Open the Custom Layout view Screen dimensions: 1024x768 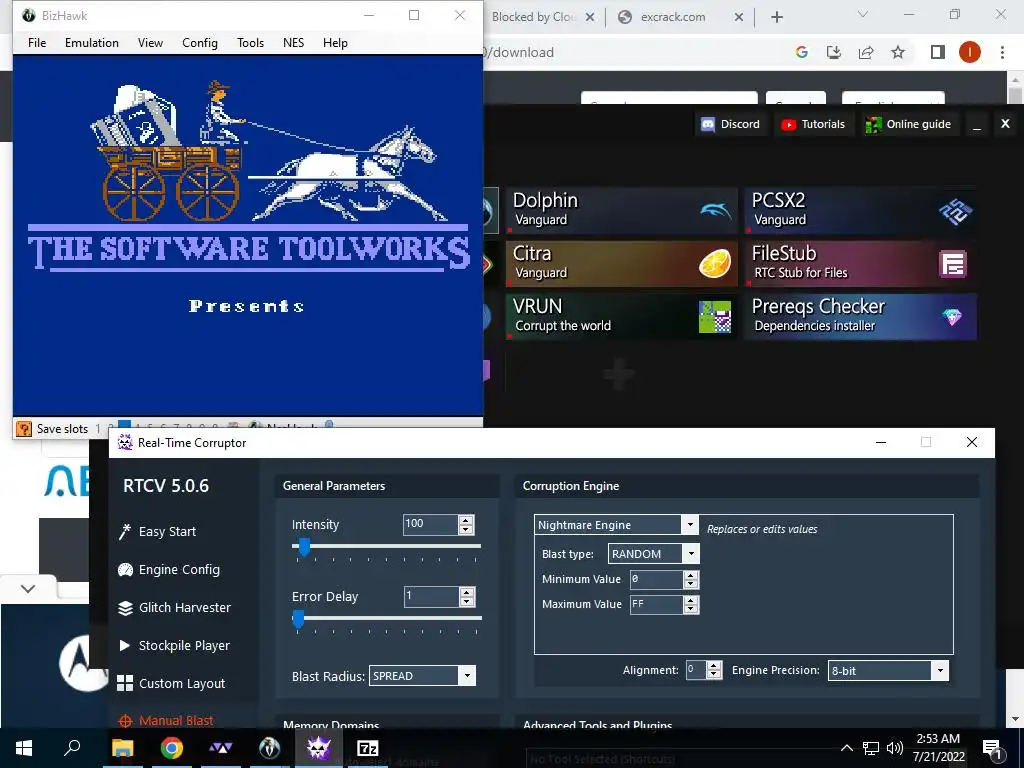tap(171, 683)
